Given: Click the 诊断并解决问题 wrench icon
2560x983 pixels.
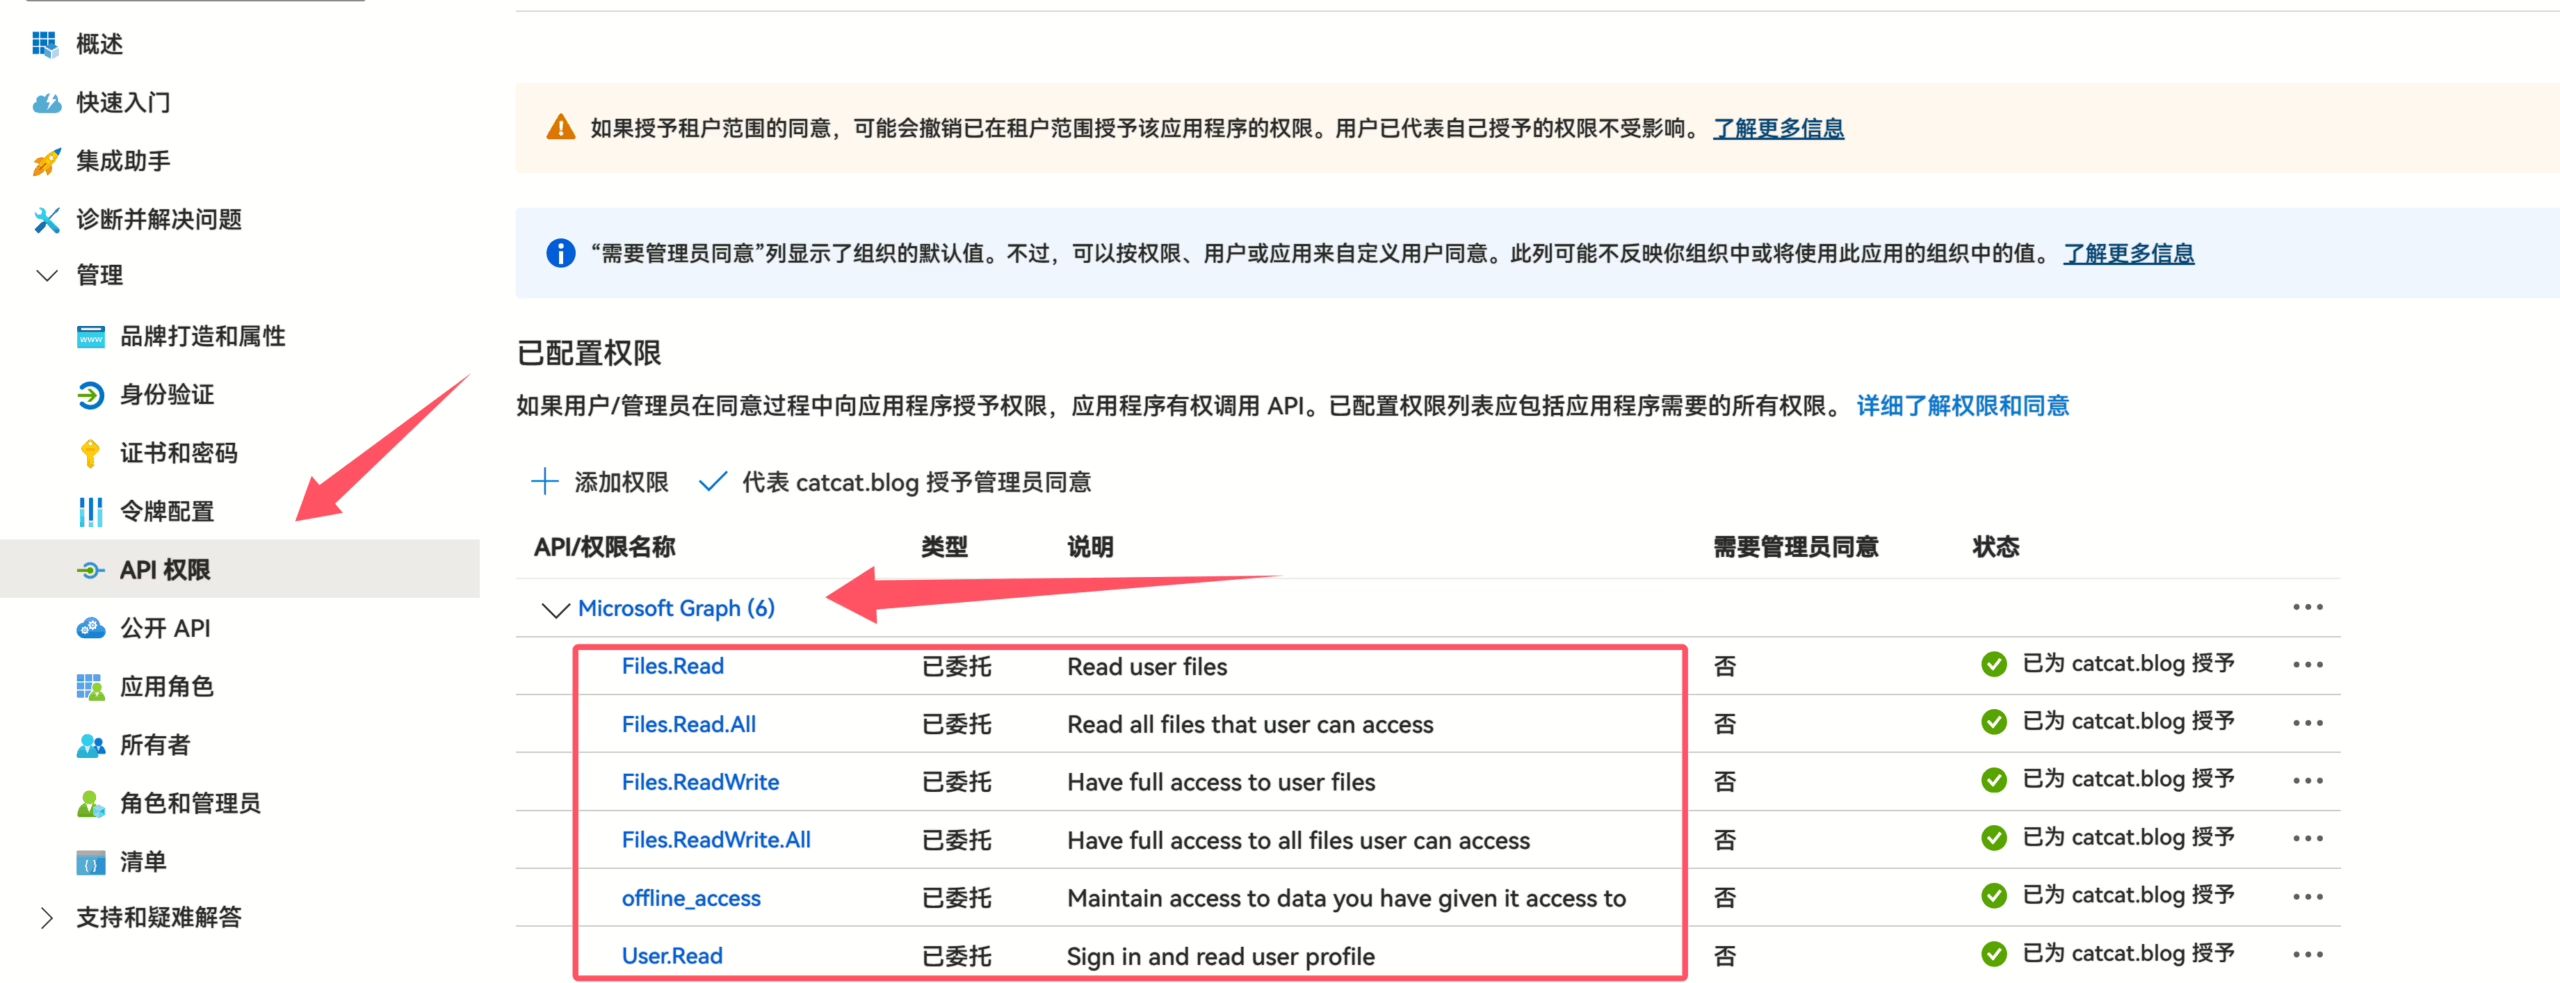Looking at the screenshot, I should tap(46, 219).
